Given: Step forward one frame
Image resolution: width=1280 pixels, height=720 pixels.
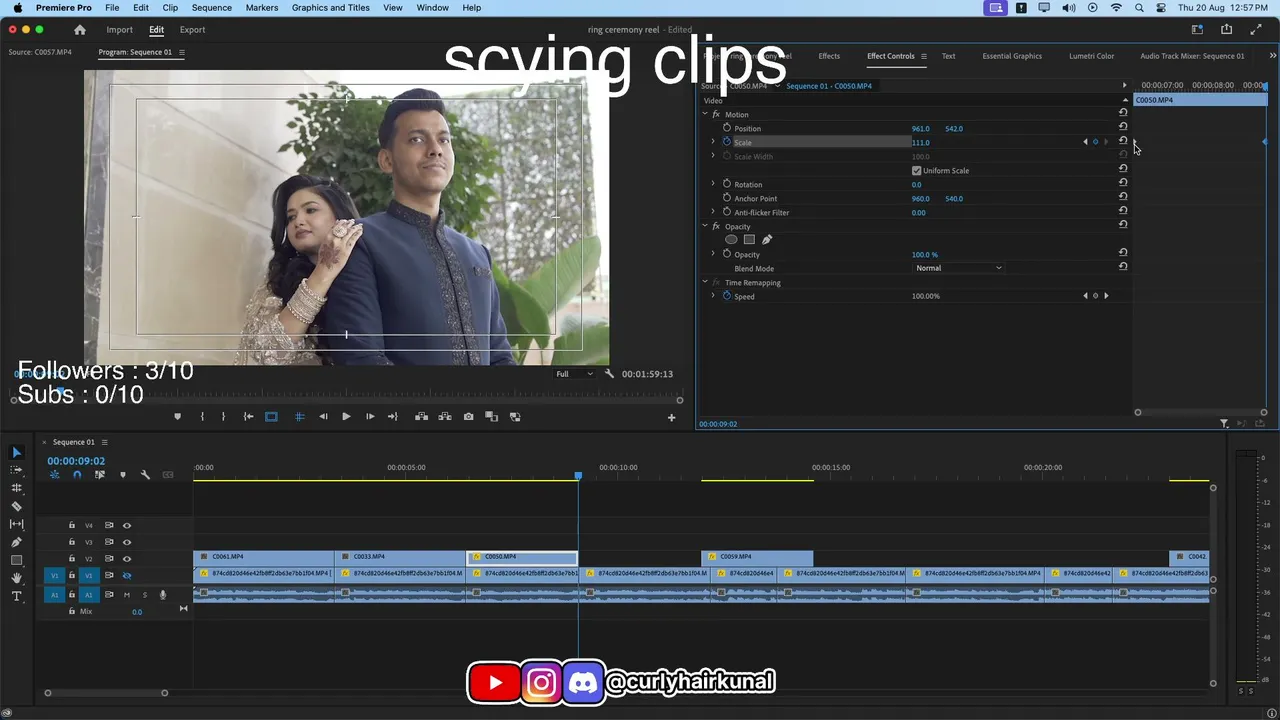Looking at the screenshot, I should point(369,417).
